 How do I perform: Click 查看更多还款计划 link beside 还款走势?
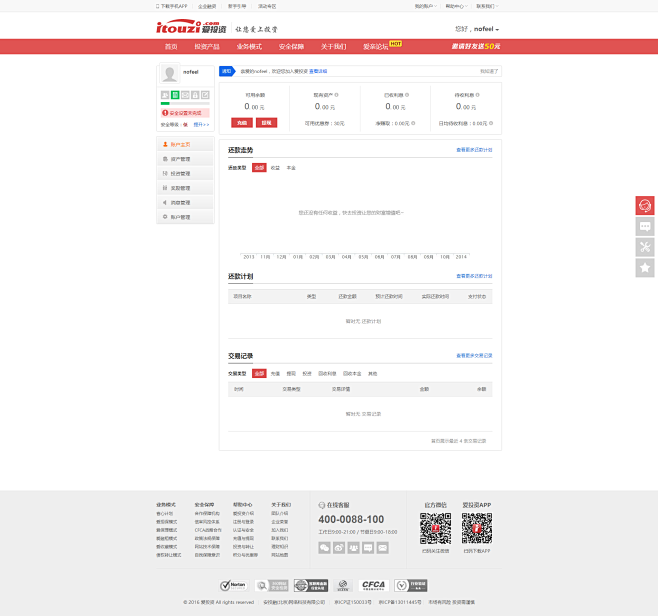pyautogui.click(x=474, y=150)
